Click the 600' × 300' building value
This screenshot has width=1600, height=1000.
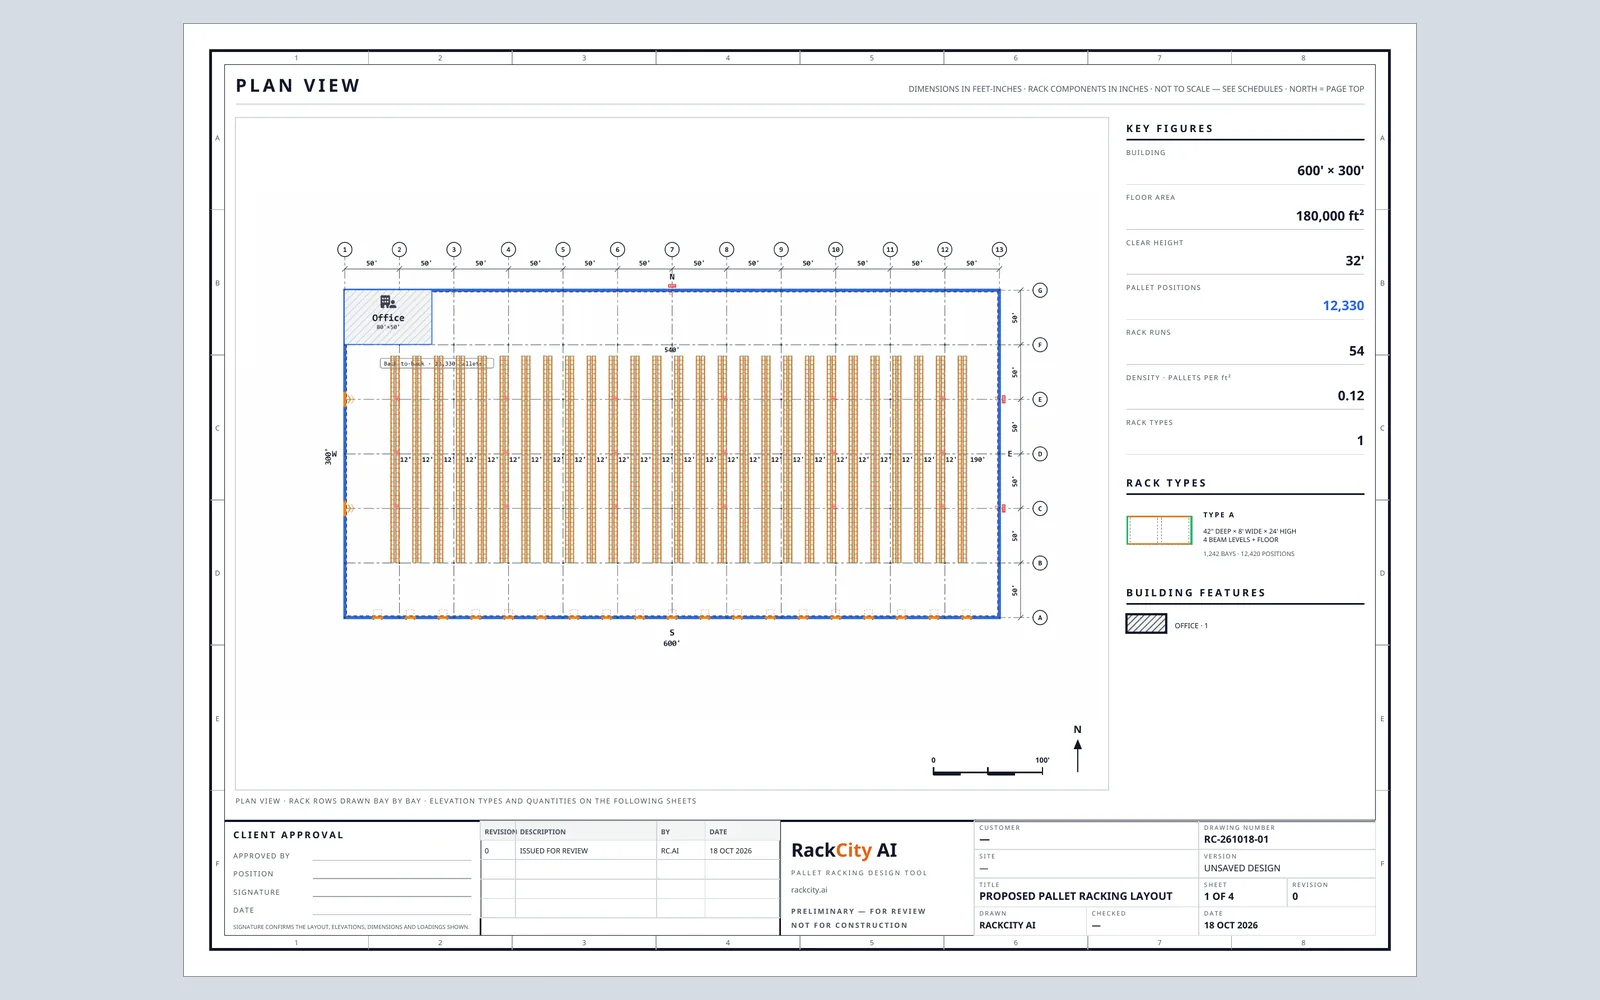(1330, 171)
